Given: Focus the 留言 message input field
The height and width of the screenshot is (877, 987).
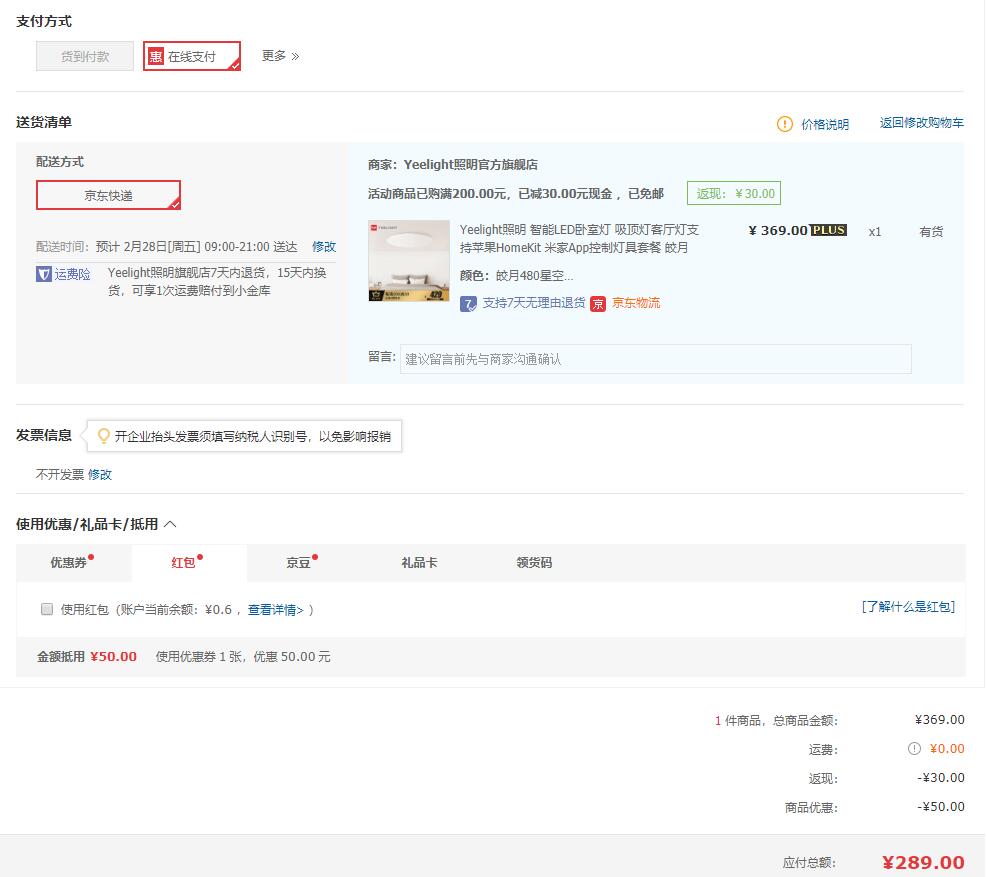Looking at the screenshot, I should coord(655,359).
